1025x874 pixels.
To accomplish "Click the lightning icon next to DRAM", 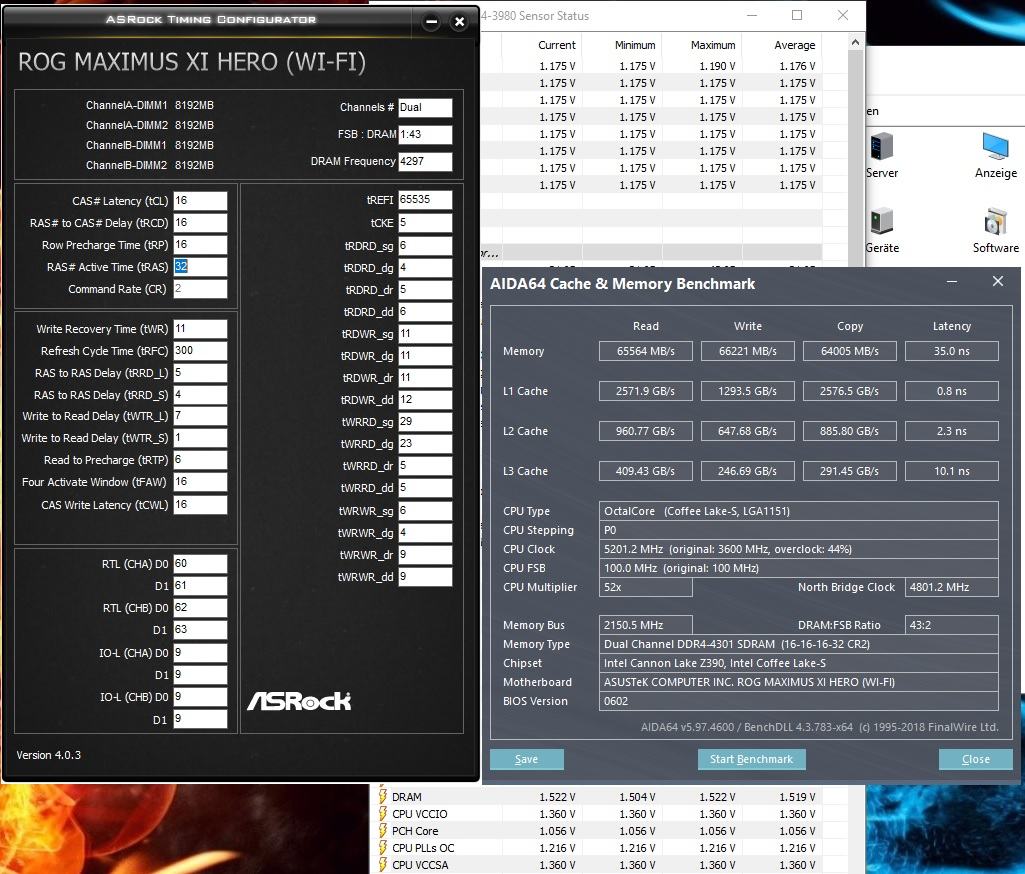I will click(x=383, y=796).
